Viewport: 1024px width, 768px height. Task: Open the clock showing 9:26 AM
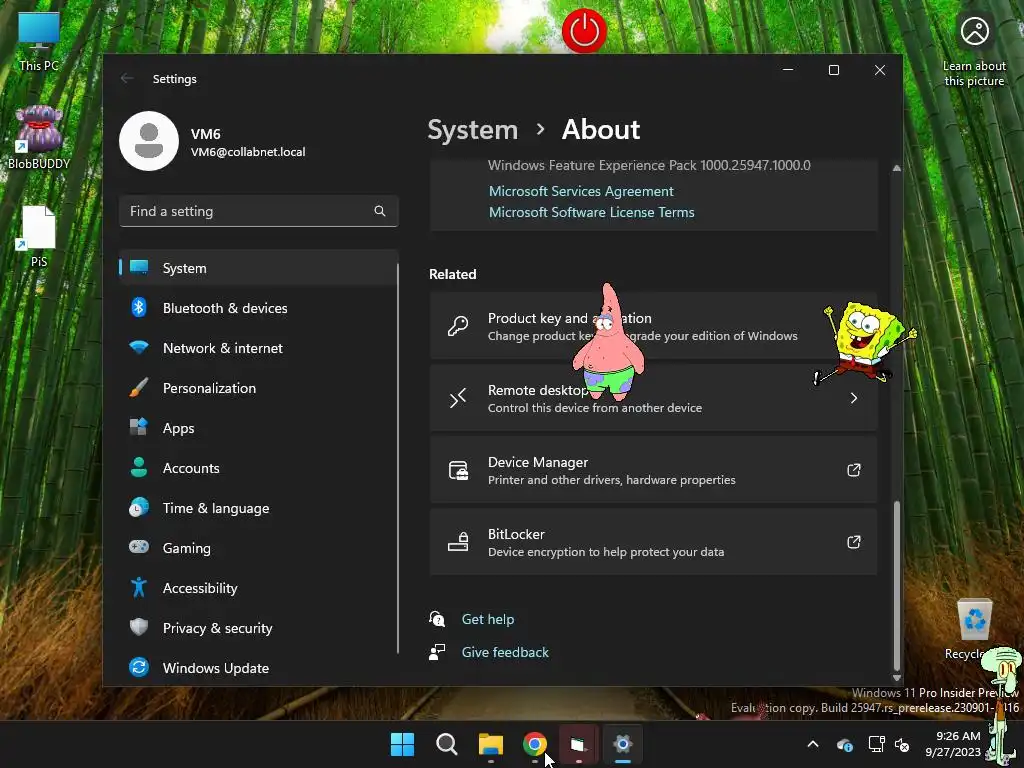[954, 744]
